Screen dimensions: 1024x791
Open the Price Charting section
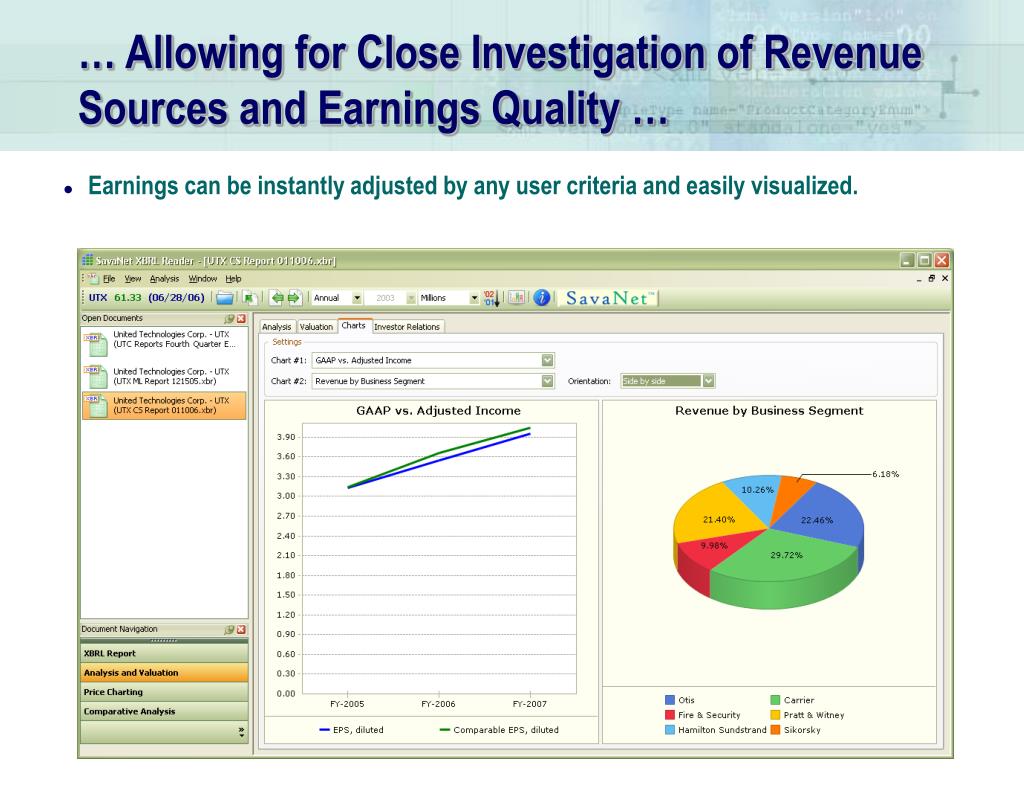[x=164, y=692]
